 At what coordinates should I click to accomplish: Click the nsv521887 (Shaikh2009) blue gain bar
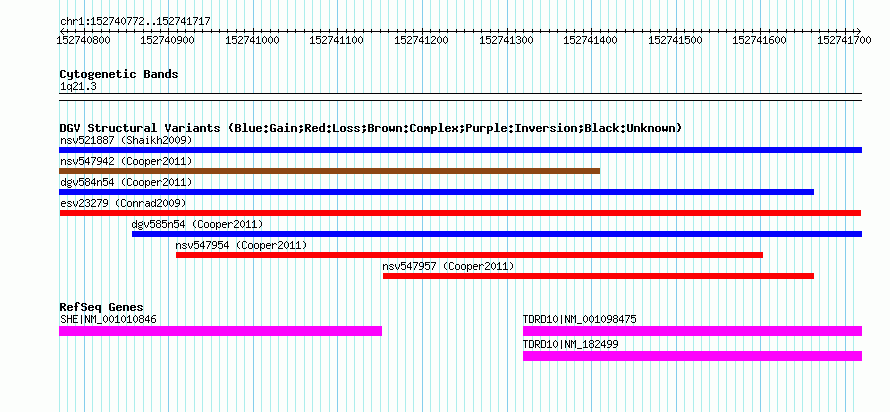click(x=460, y=150)
